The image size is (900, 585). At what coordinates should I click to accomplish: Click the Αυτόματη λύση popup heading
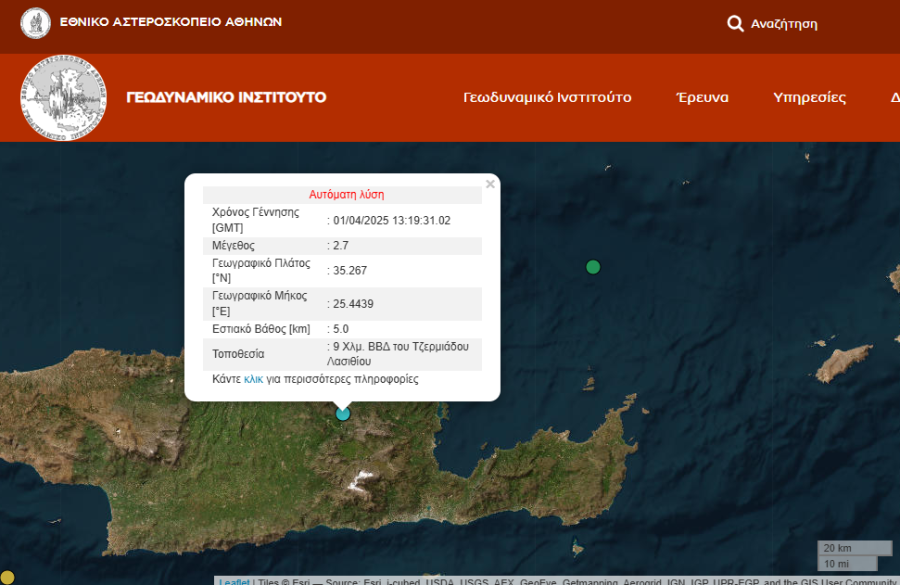346,195
